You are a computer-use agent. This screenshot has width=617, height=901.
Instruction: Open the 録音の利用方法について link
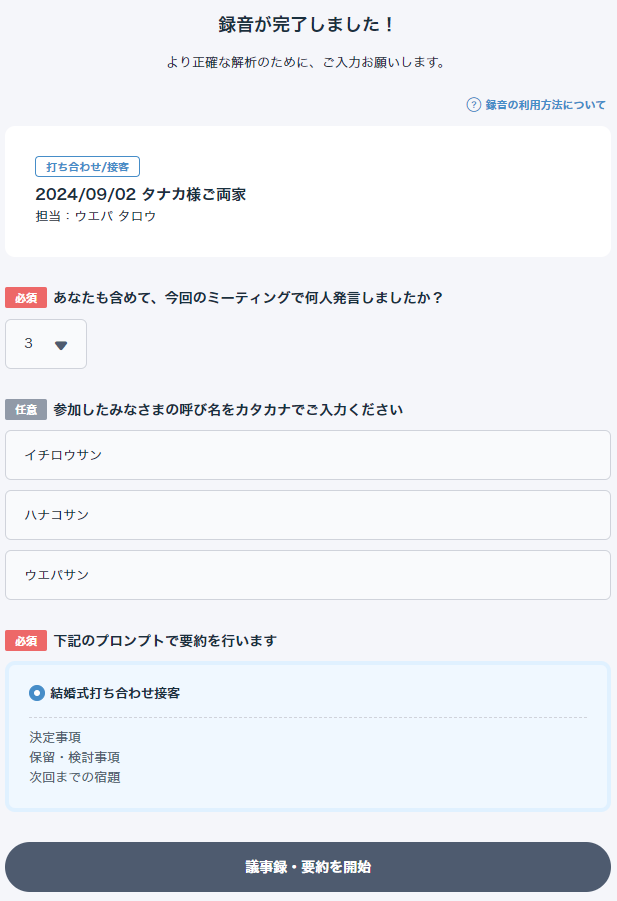[x=545, y=105]
